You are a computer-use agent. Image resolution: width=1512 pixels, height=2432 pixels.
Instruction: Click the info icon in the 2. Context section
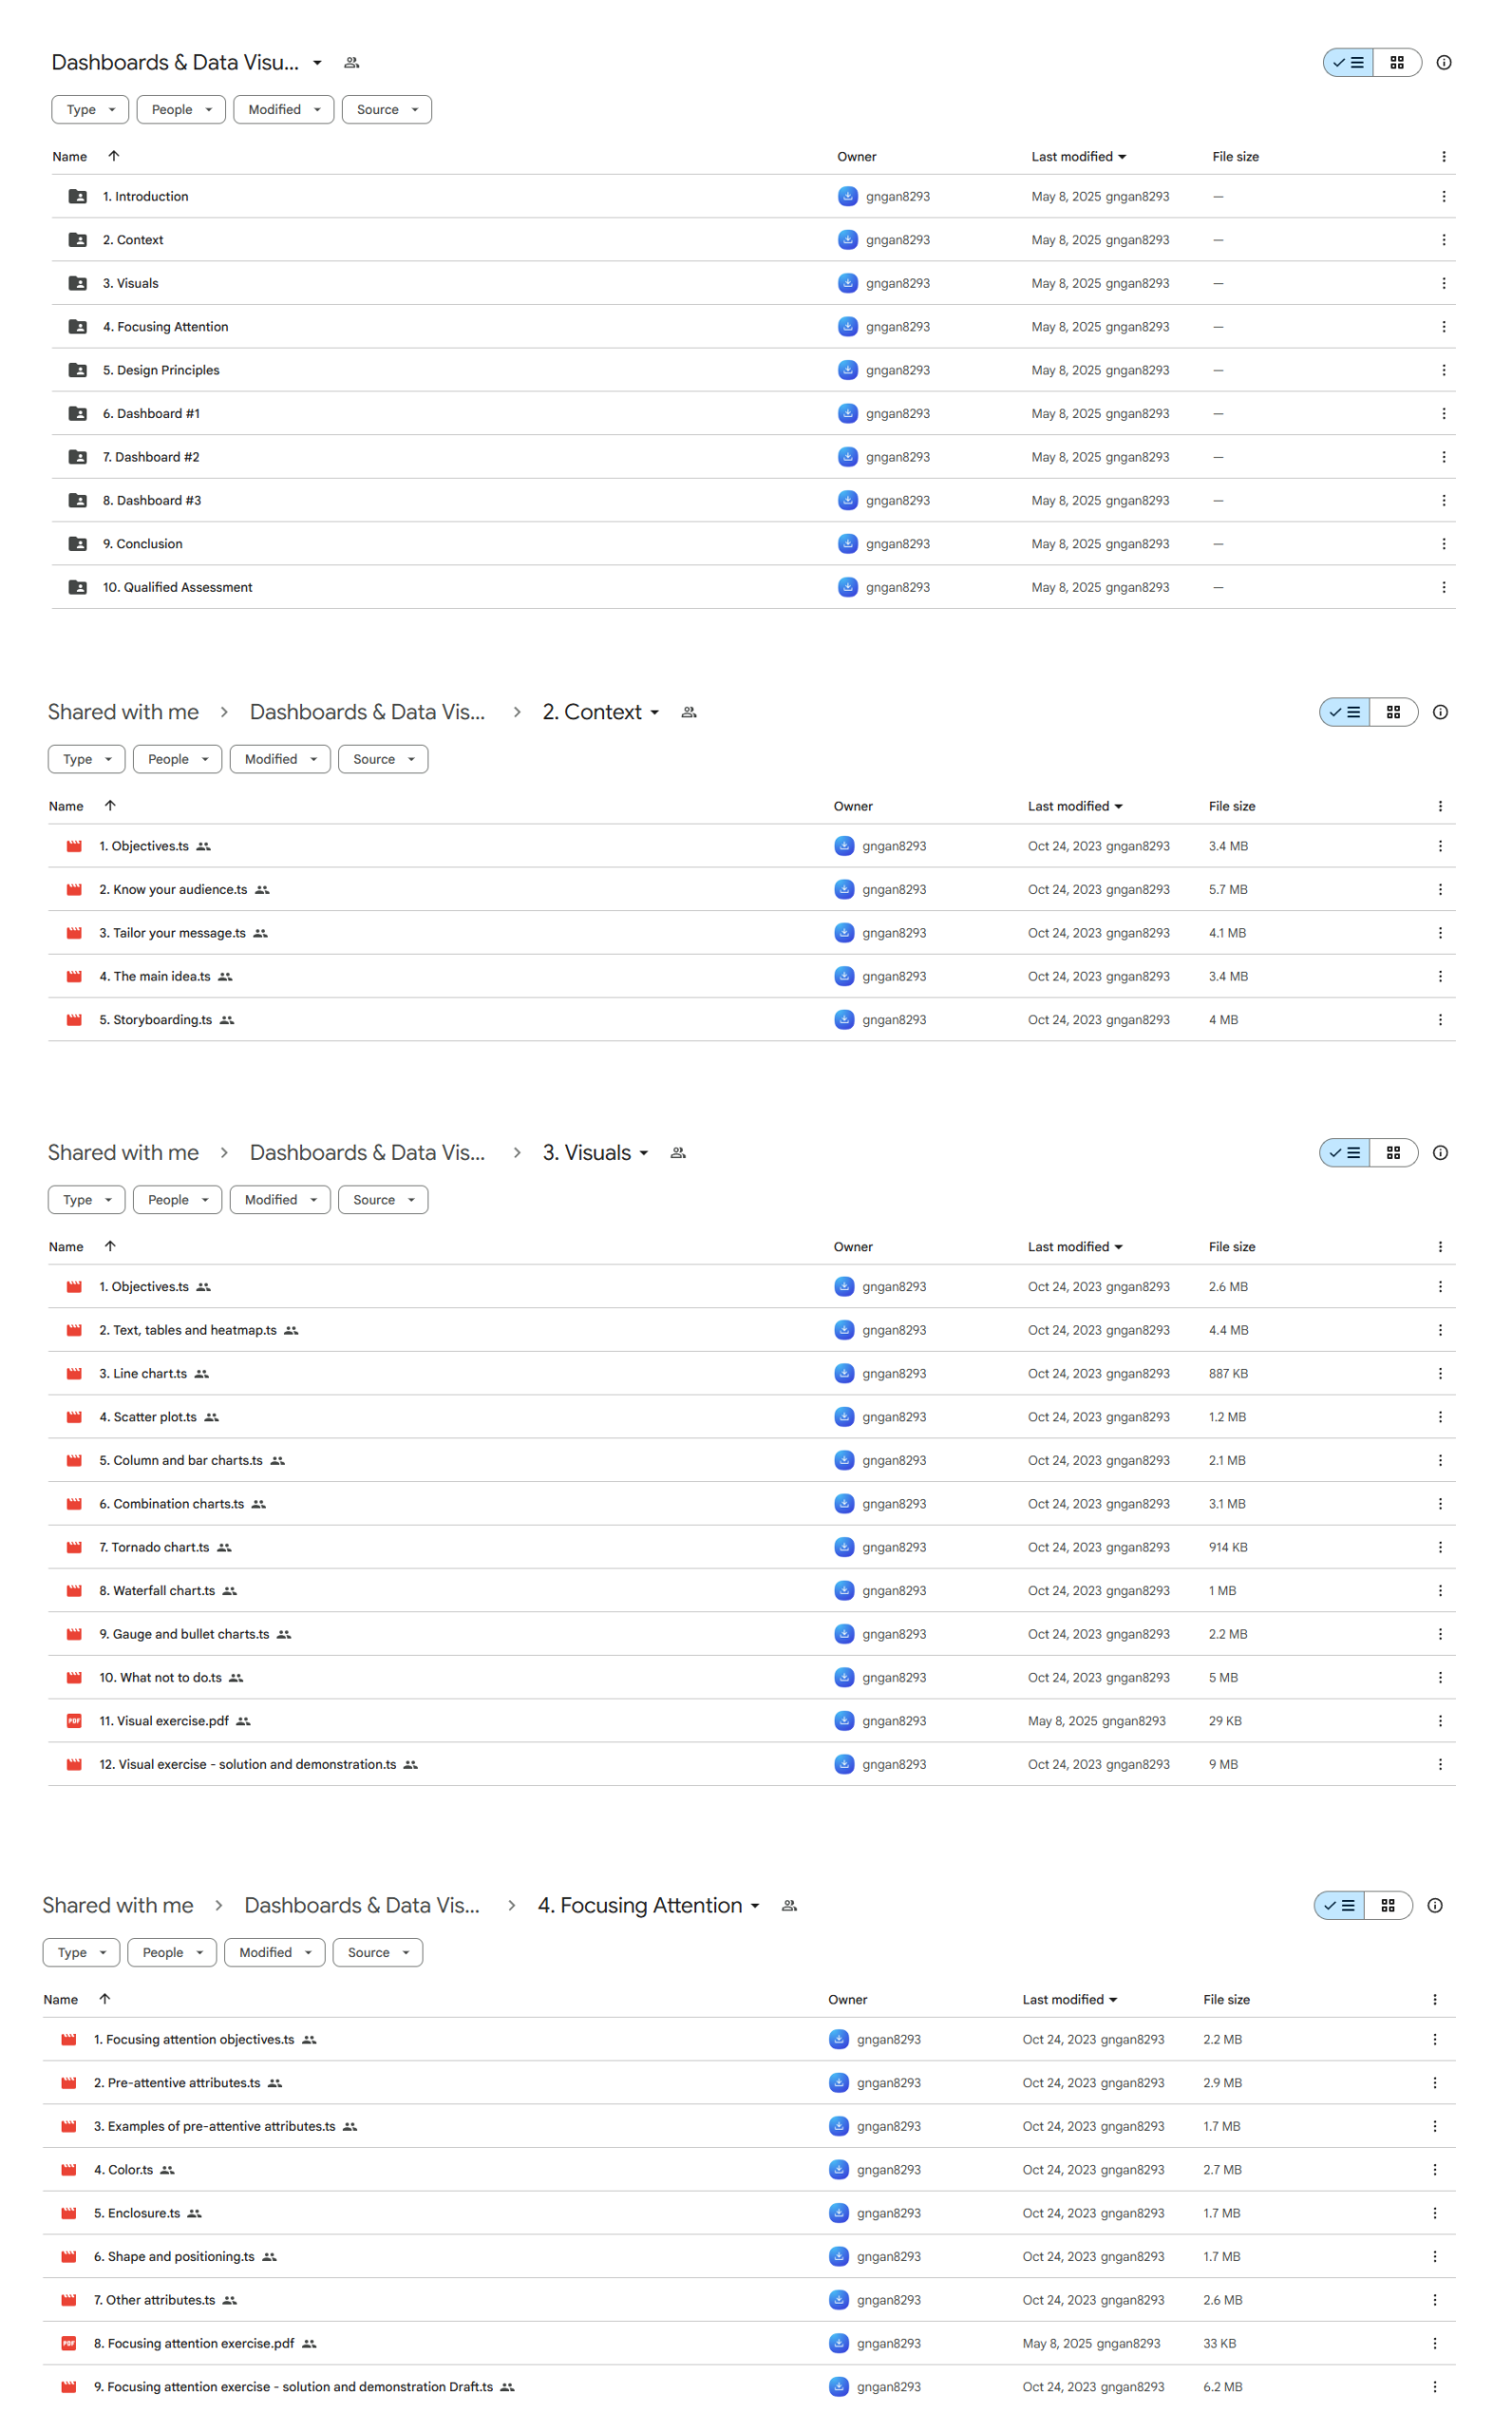(1439, 712)
